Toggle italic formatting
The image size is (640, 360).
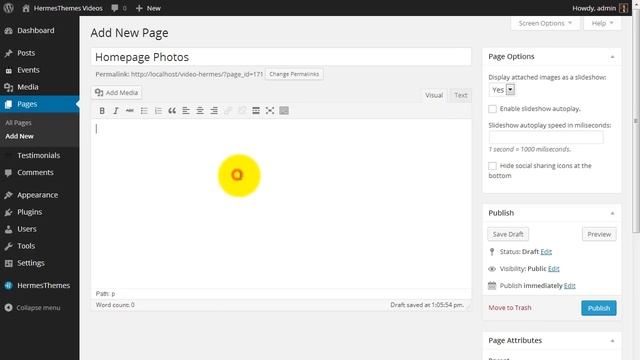click(x=116, y=111)
